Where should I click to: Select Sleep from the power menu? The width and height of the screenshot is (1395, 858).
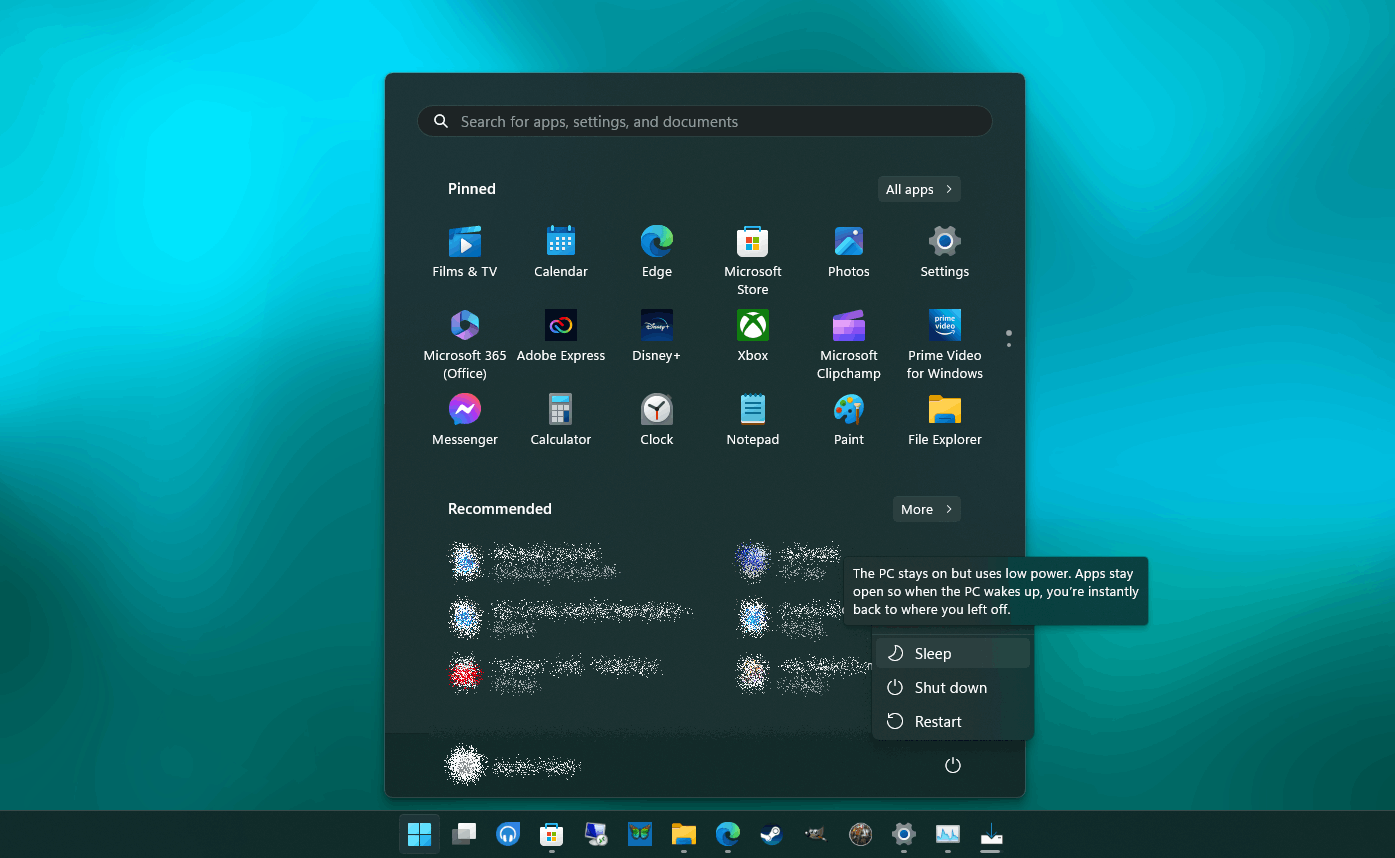click(953, 653)
